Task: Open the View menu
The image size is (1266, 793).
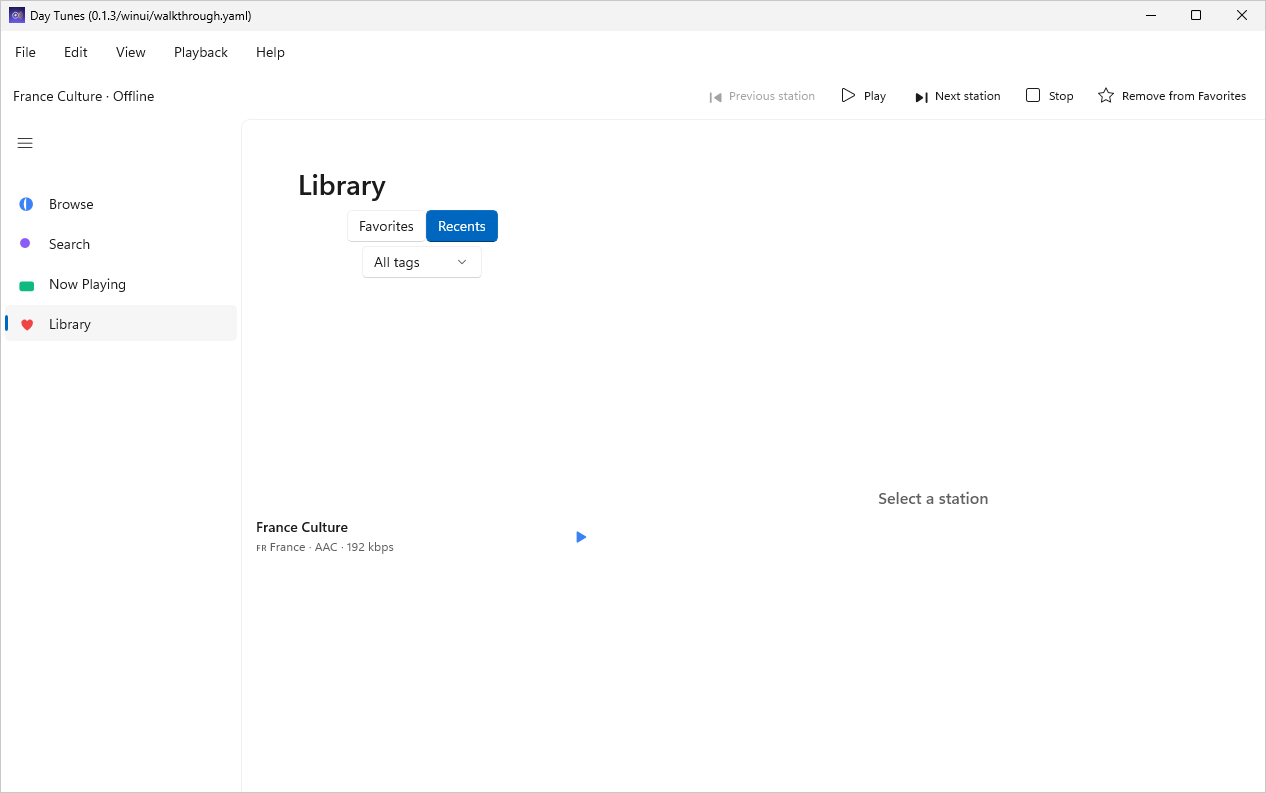Action: click(131, 52)
